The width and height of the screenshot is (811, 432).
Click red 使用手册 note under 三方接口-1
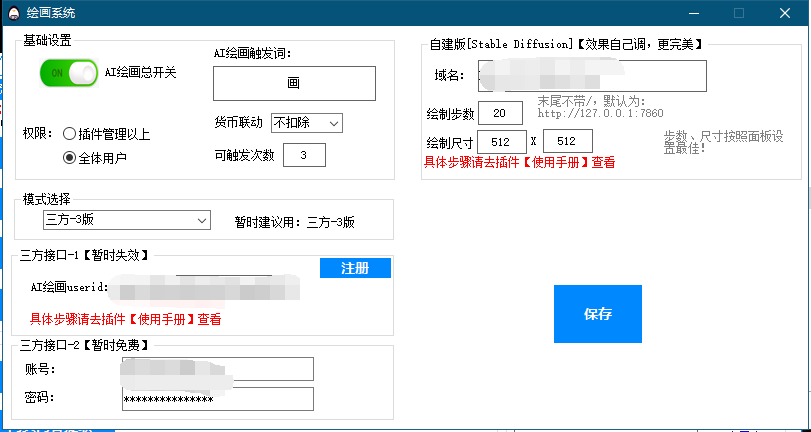click(x=126, y=319)
